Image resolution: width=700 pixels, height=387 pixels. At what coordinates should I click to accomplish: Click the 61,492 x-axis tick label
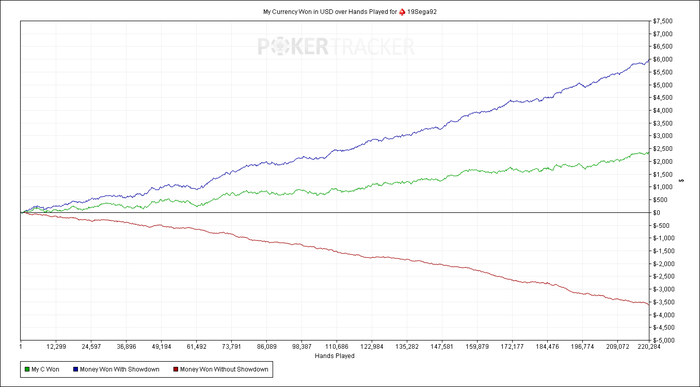[x=196, y=346]
